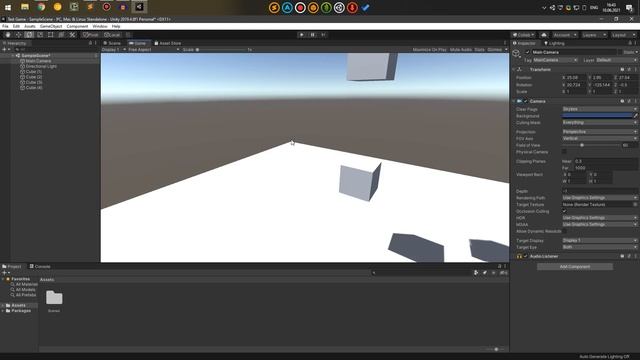This screenshot has height=360, width=640.
Task: Switch to the Lighting tab
Action: [x=554, y=43]
